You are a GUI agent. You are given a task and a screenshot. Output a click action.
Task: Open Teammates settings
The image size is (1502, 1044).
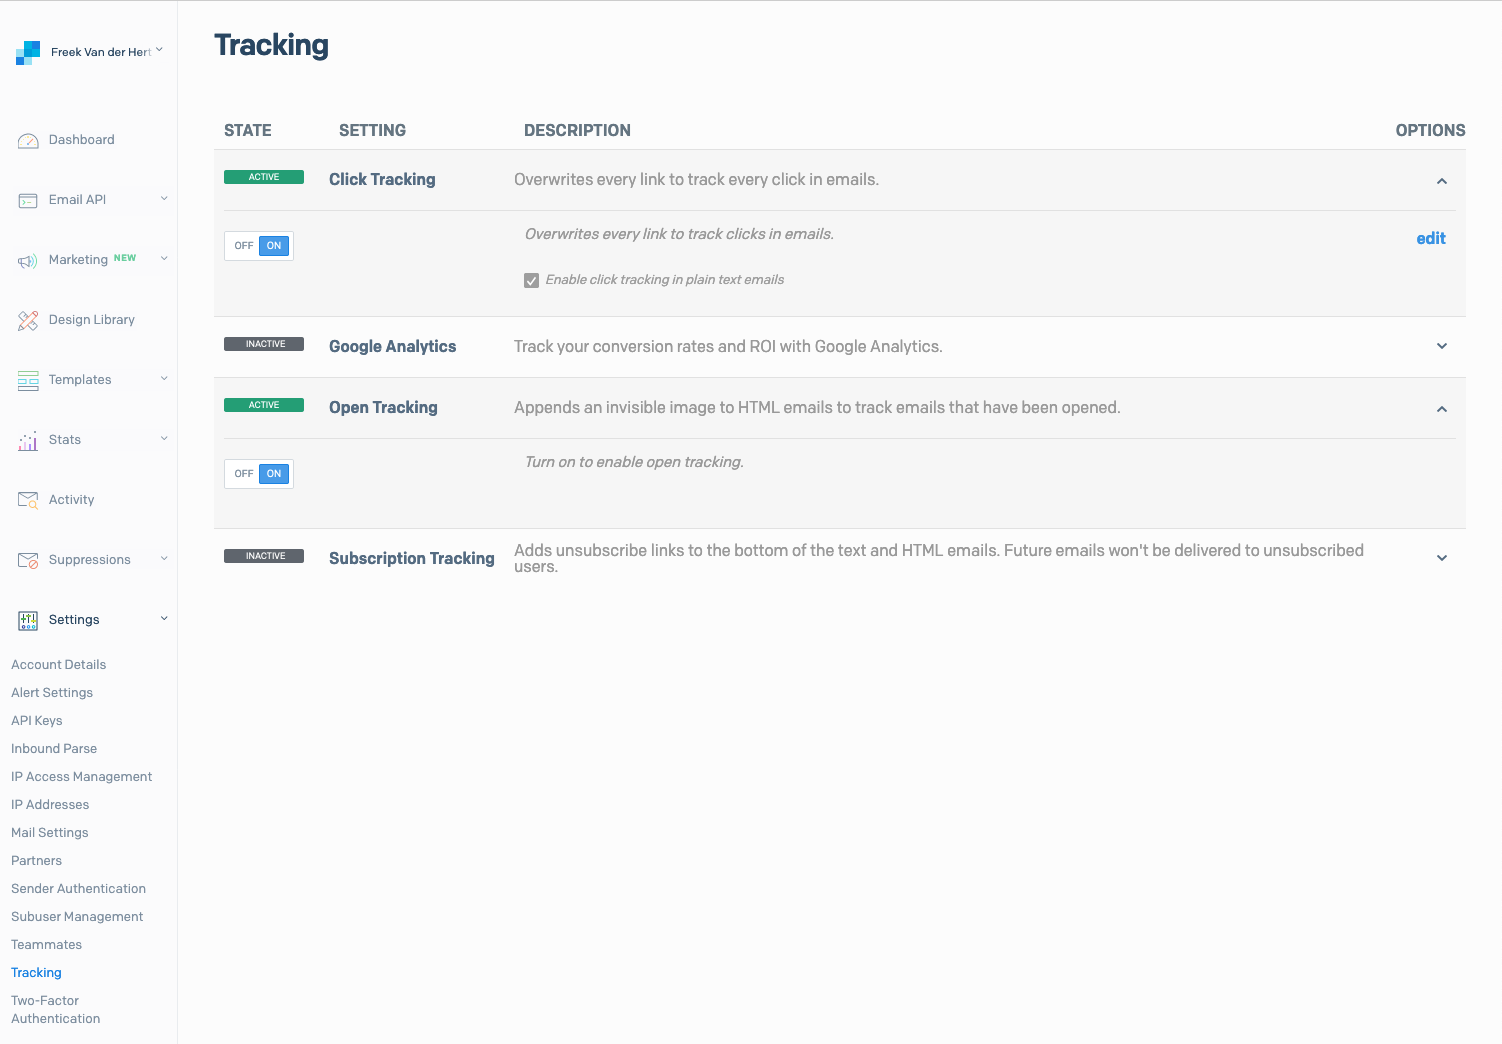point(46,945)
